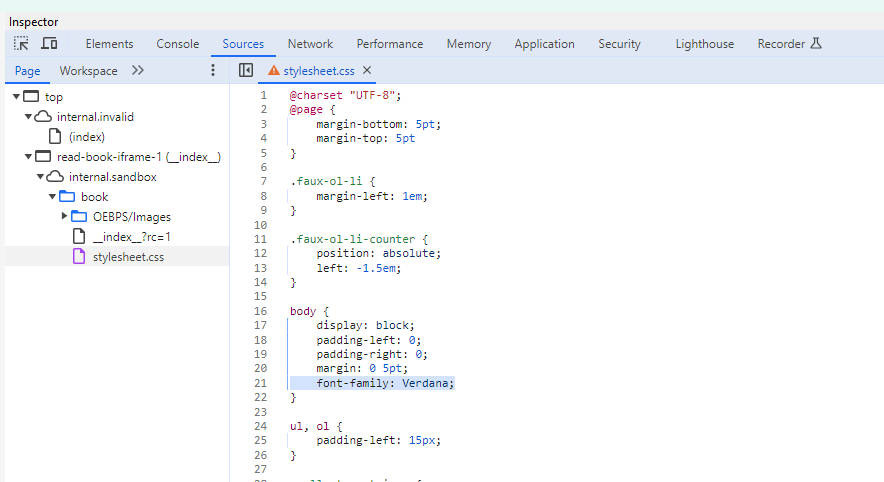Image resolution: width=884 pixels, height=482 pixels.
Task: Show more navigator tabs chevron
Action: pos(138,71)
